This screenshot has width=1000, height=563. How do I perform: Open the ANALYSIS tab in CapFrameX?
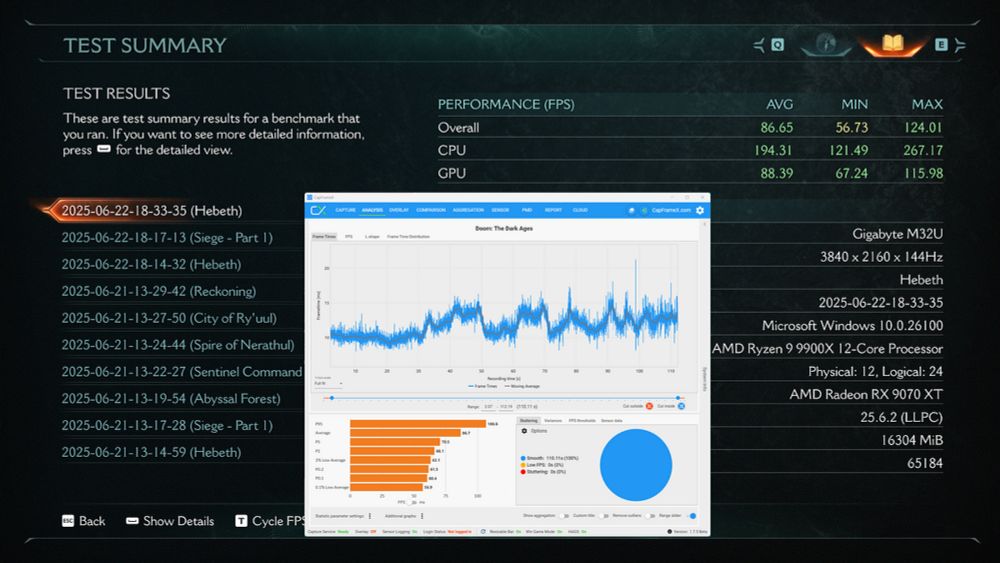coord(372,210)
